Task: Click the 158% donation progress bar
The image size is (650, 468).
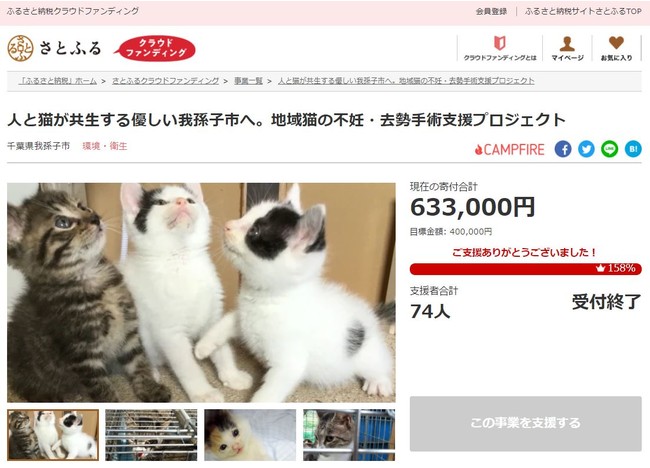Action: [526, 269]
